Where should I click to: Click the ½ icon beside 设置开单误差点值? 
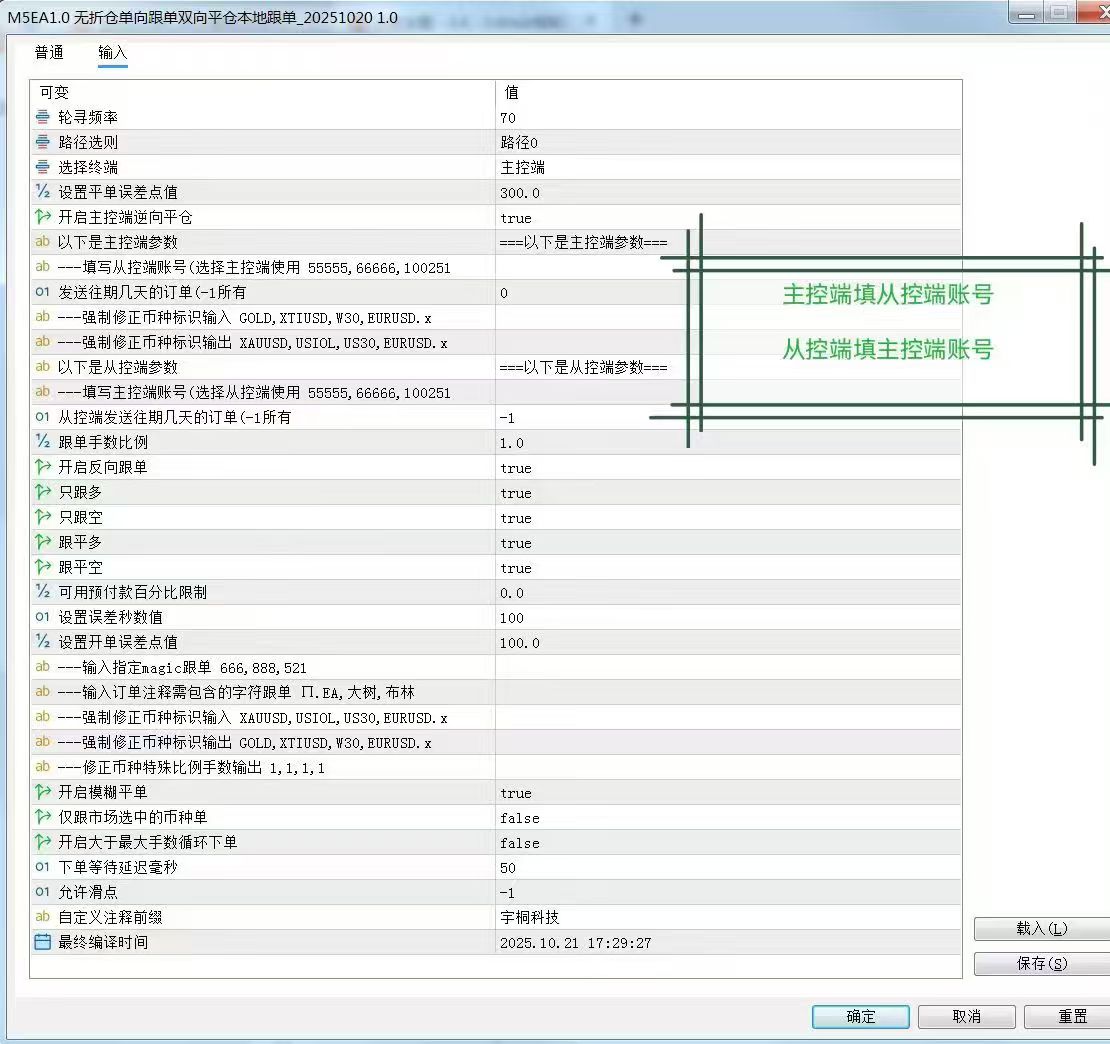(41, 642)
